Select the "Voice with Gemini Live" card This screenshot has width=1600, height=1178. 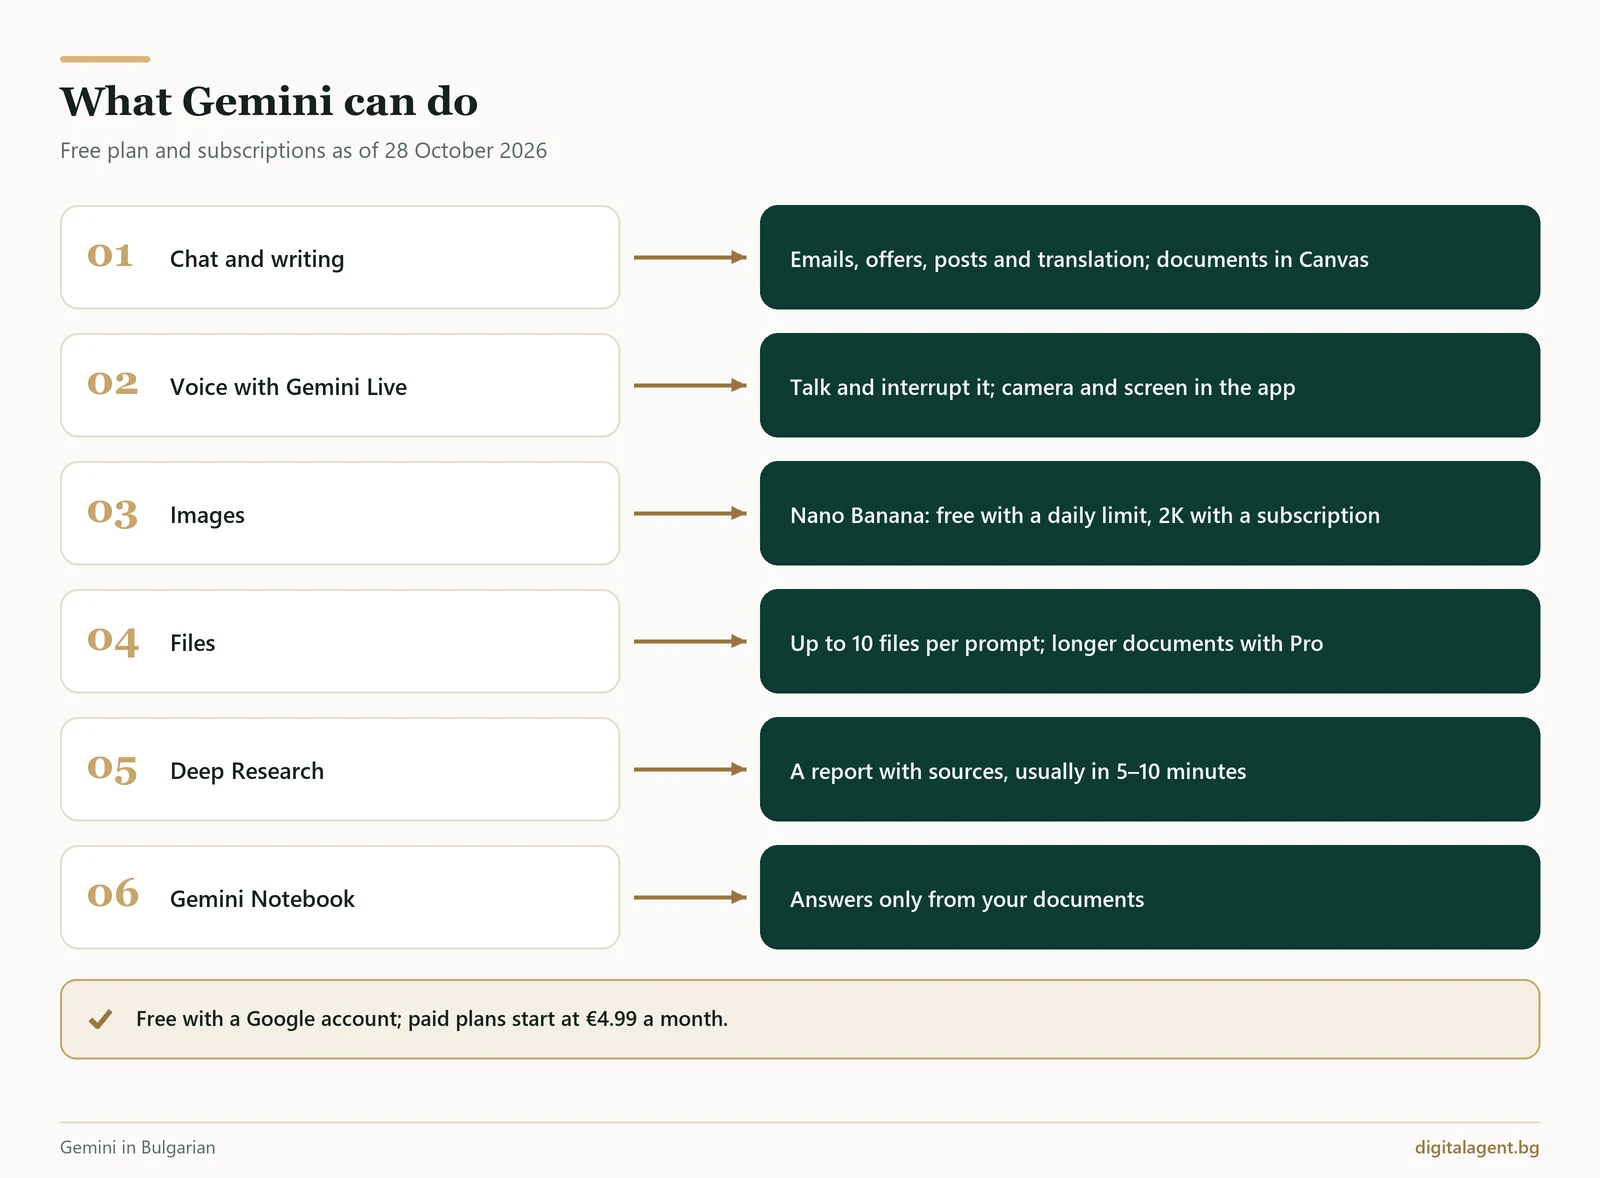point(340,385)
